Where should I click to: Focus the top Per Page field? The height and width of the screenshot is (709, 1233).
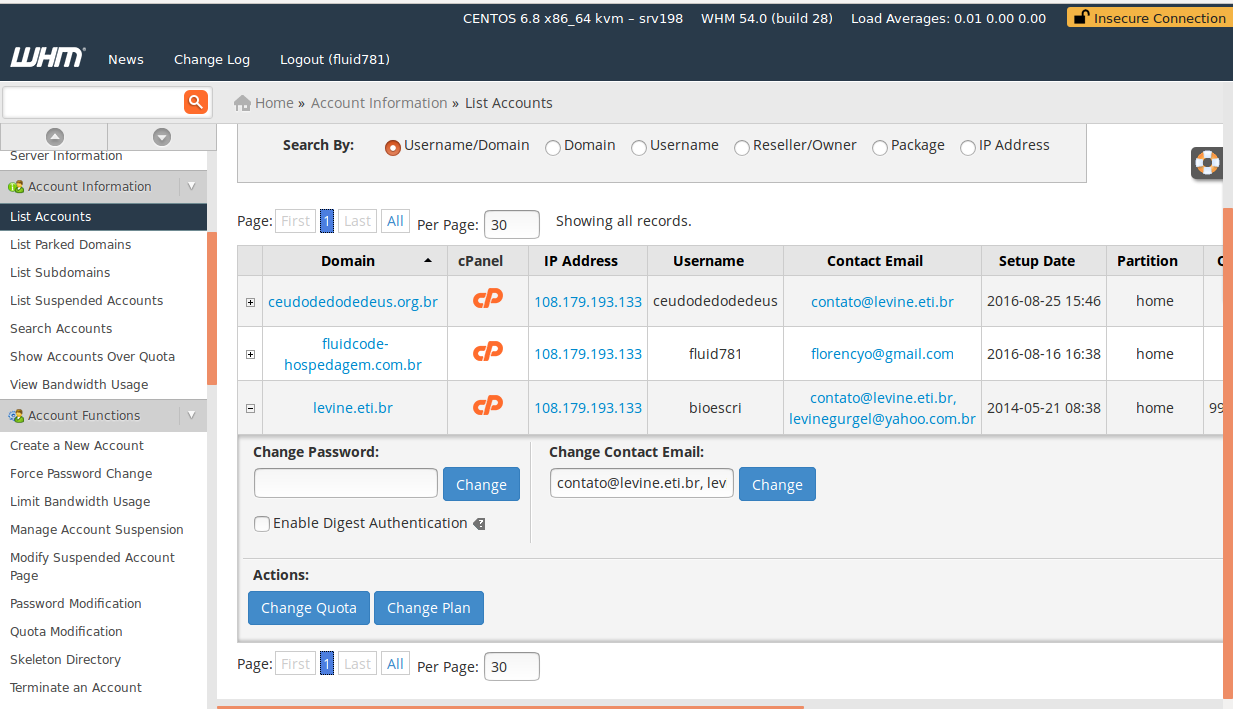(x=512, y=225)
